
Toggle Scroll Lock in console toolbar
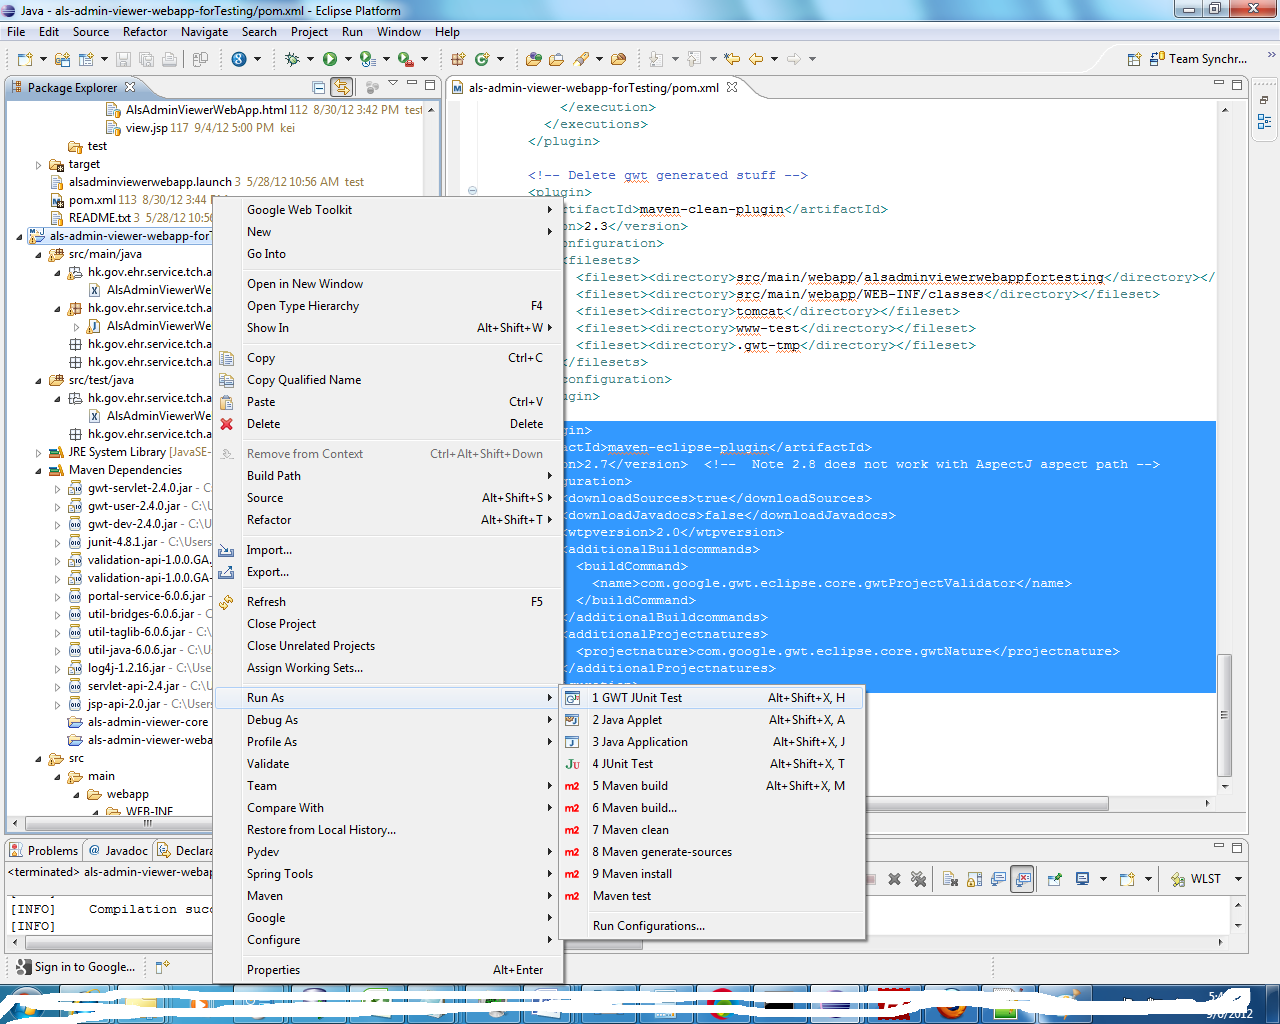point(974,879)
